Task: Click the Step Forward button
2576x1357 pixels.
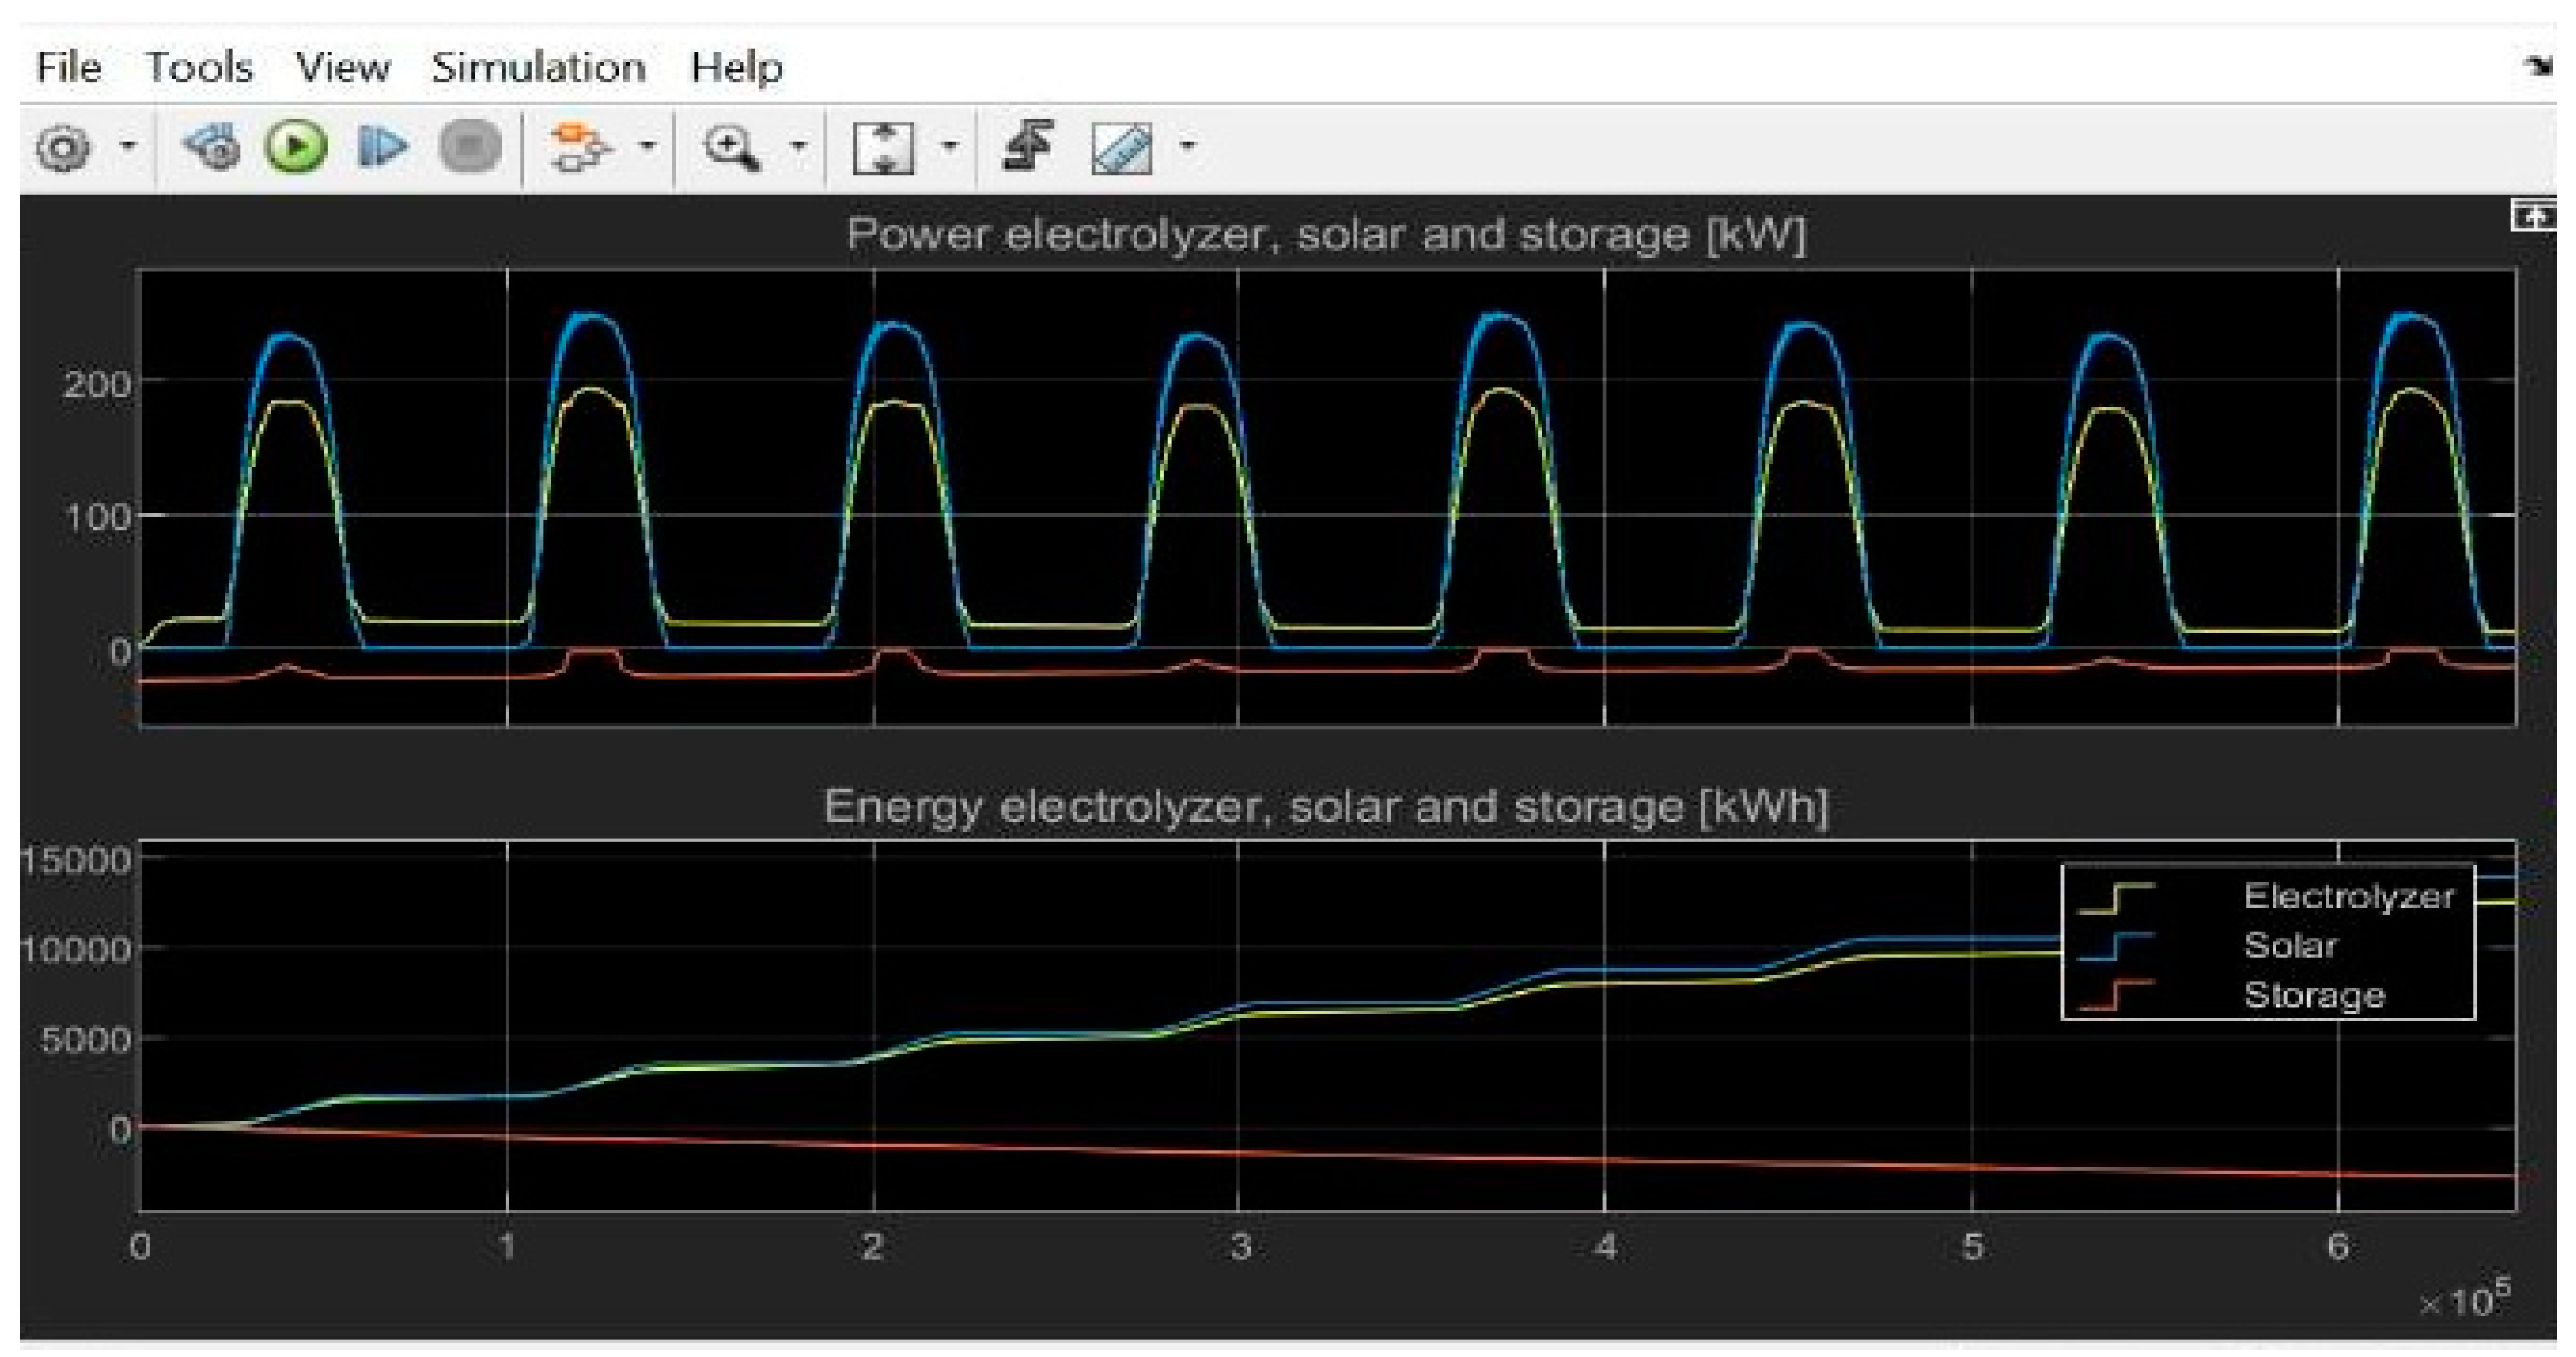Action: point(382,147)
